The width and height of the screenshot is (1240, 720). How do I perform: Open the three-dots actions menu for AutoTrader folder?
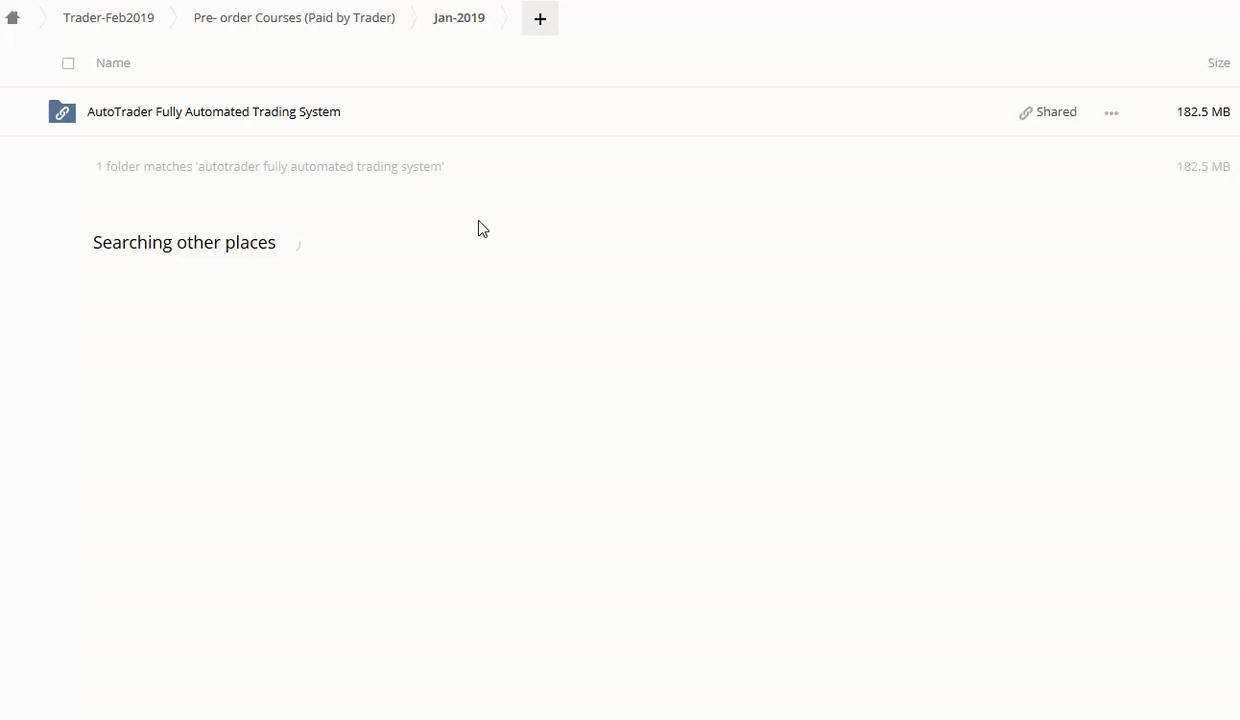pos(1111,113)
